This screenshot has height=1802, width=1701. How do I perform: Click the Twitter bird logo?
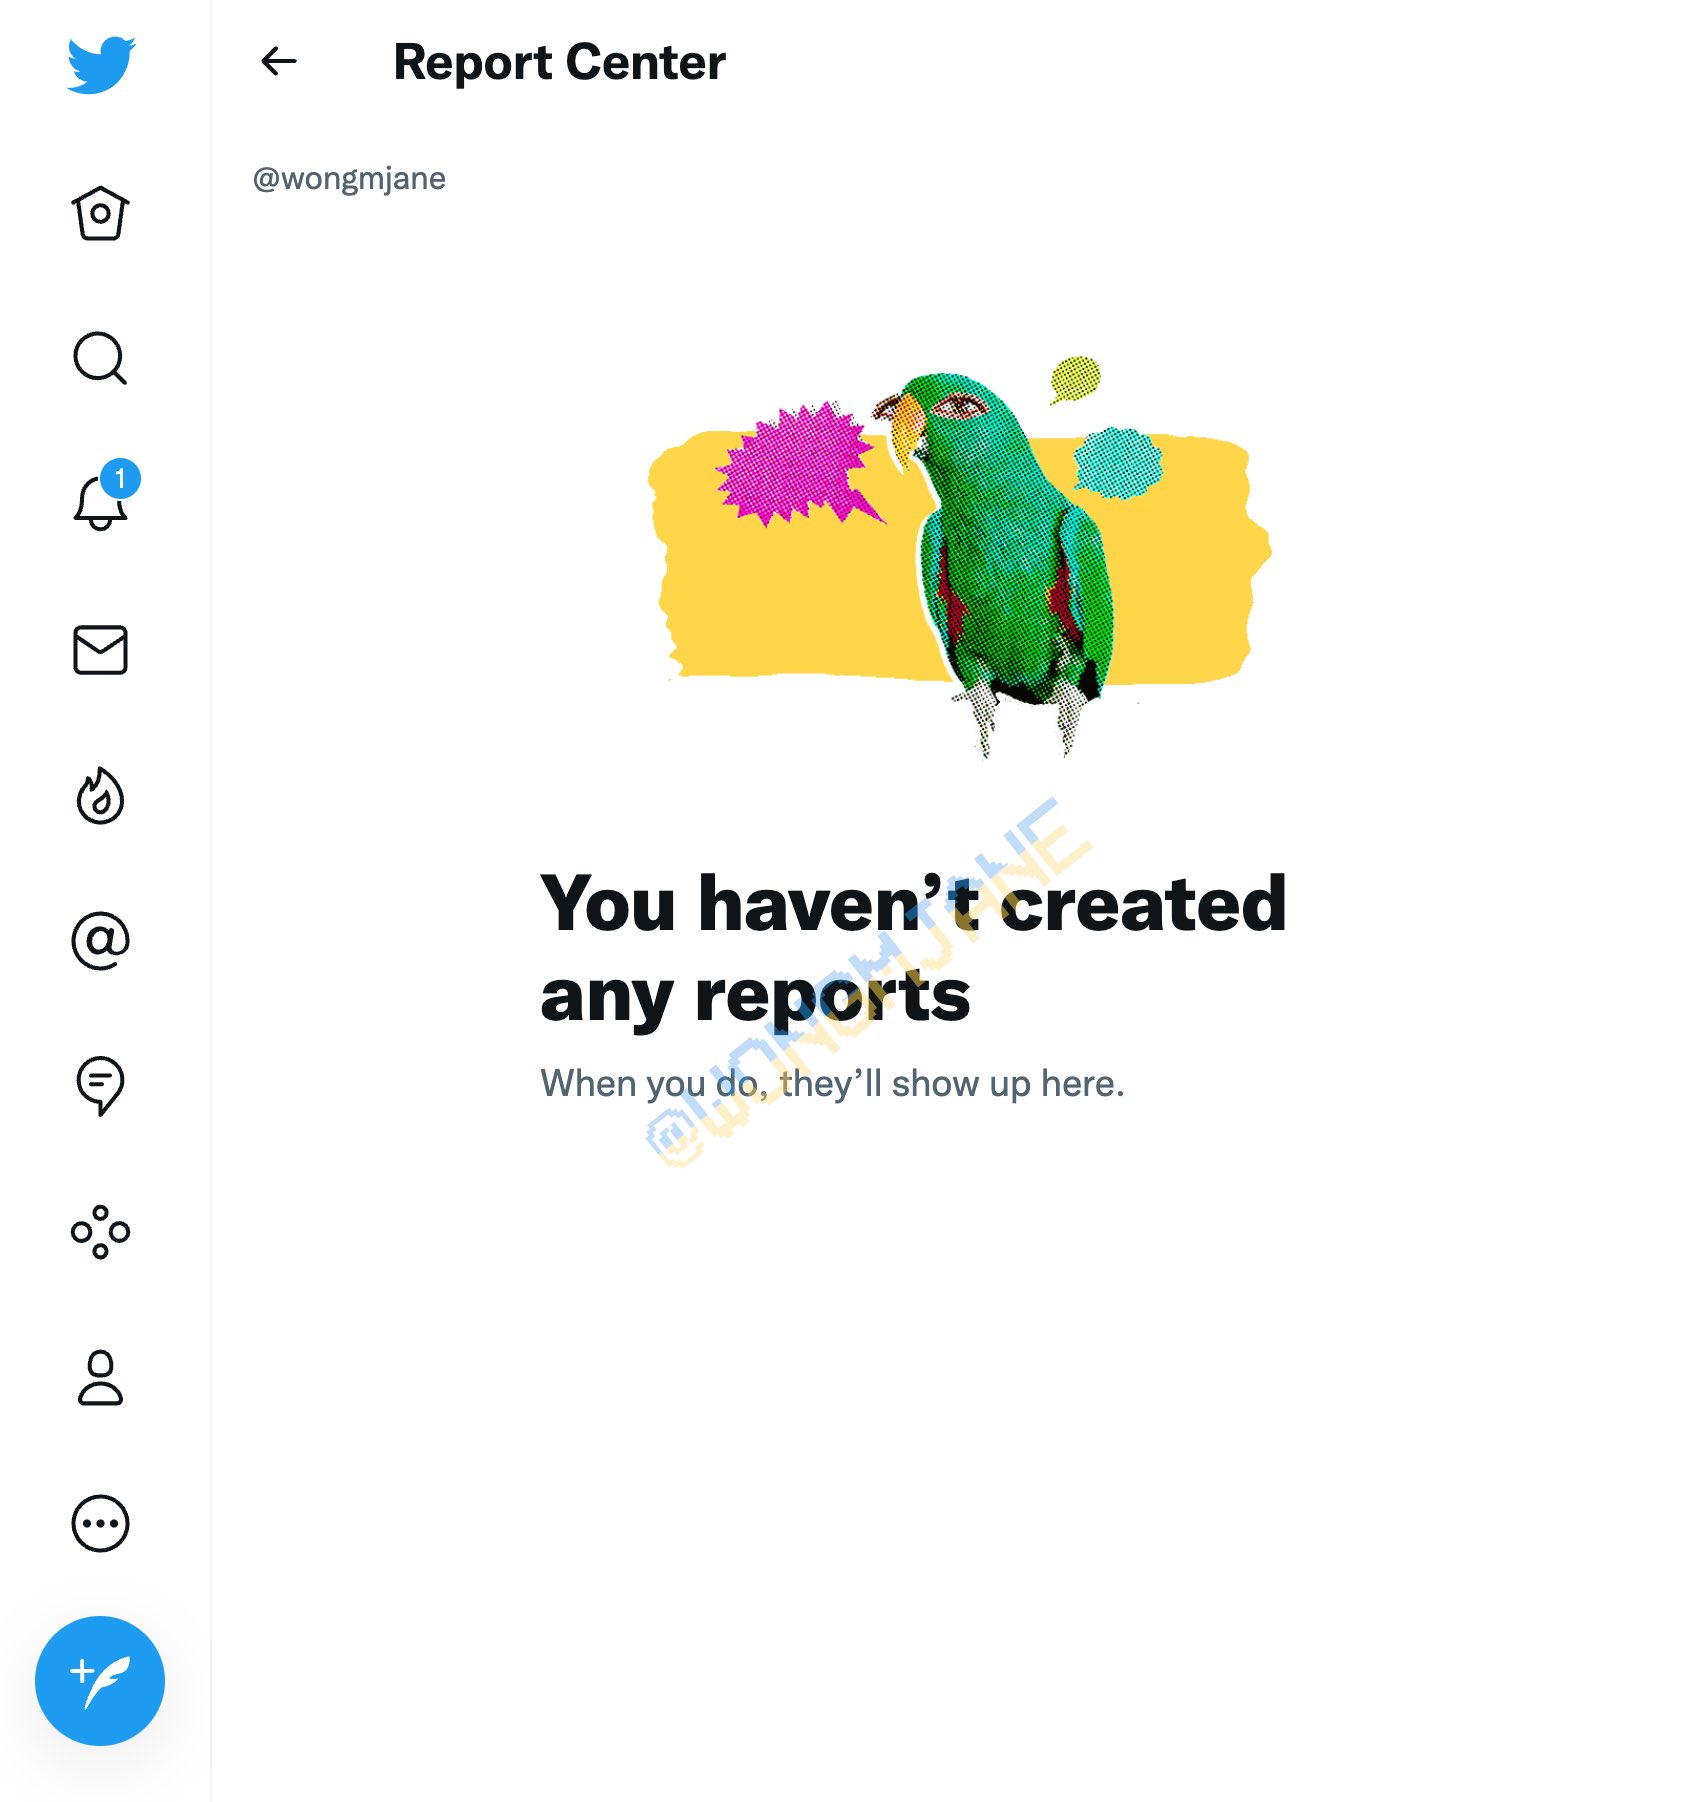click(x=101, y=65)
